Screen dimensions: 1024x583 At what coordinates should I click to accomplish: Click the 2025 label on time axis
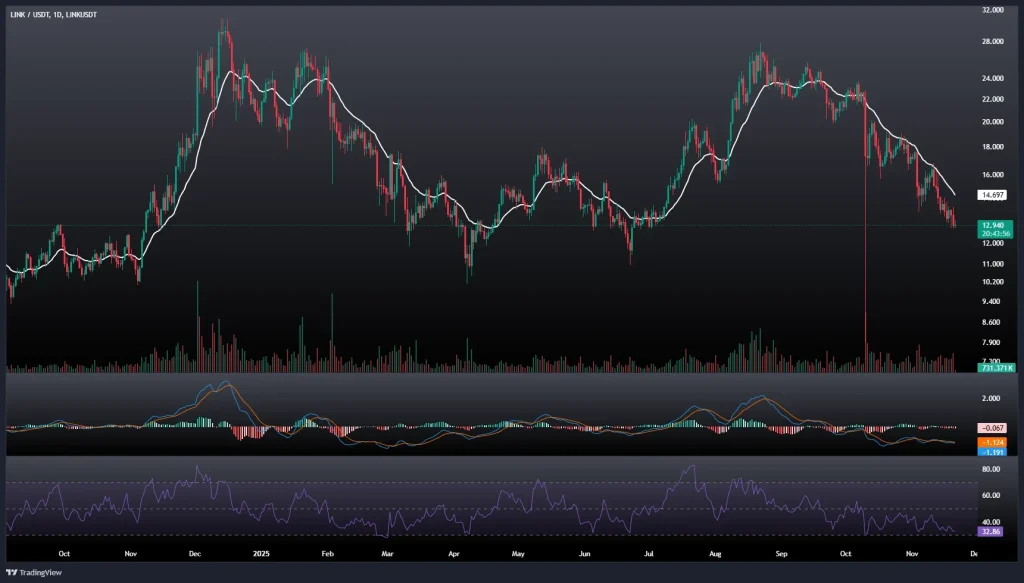[x=262, y=552]
